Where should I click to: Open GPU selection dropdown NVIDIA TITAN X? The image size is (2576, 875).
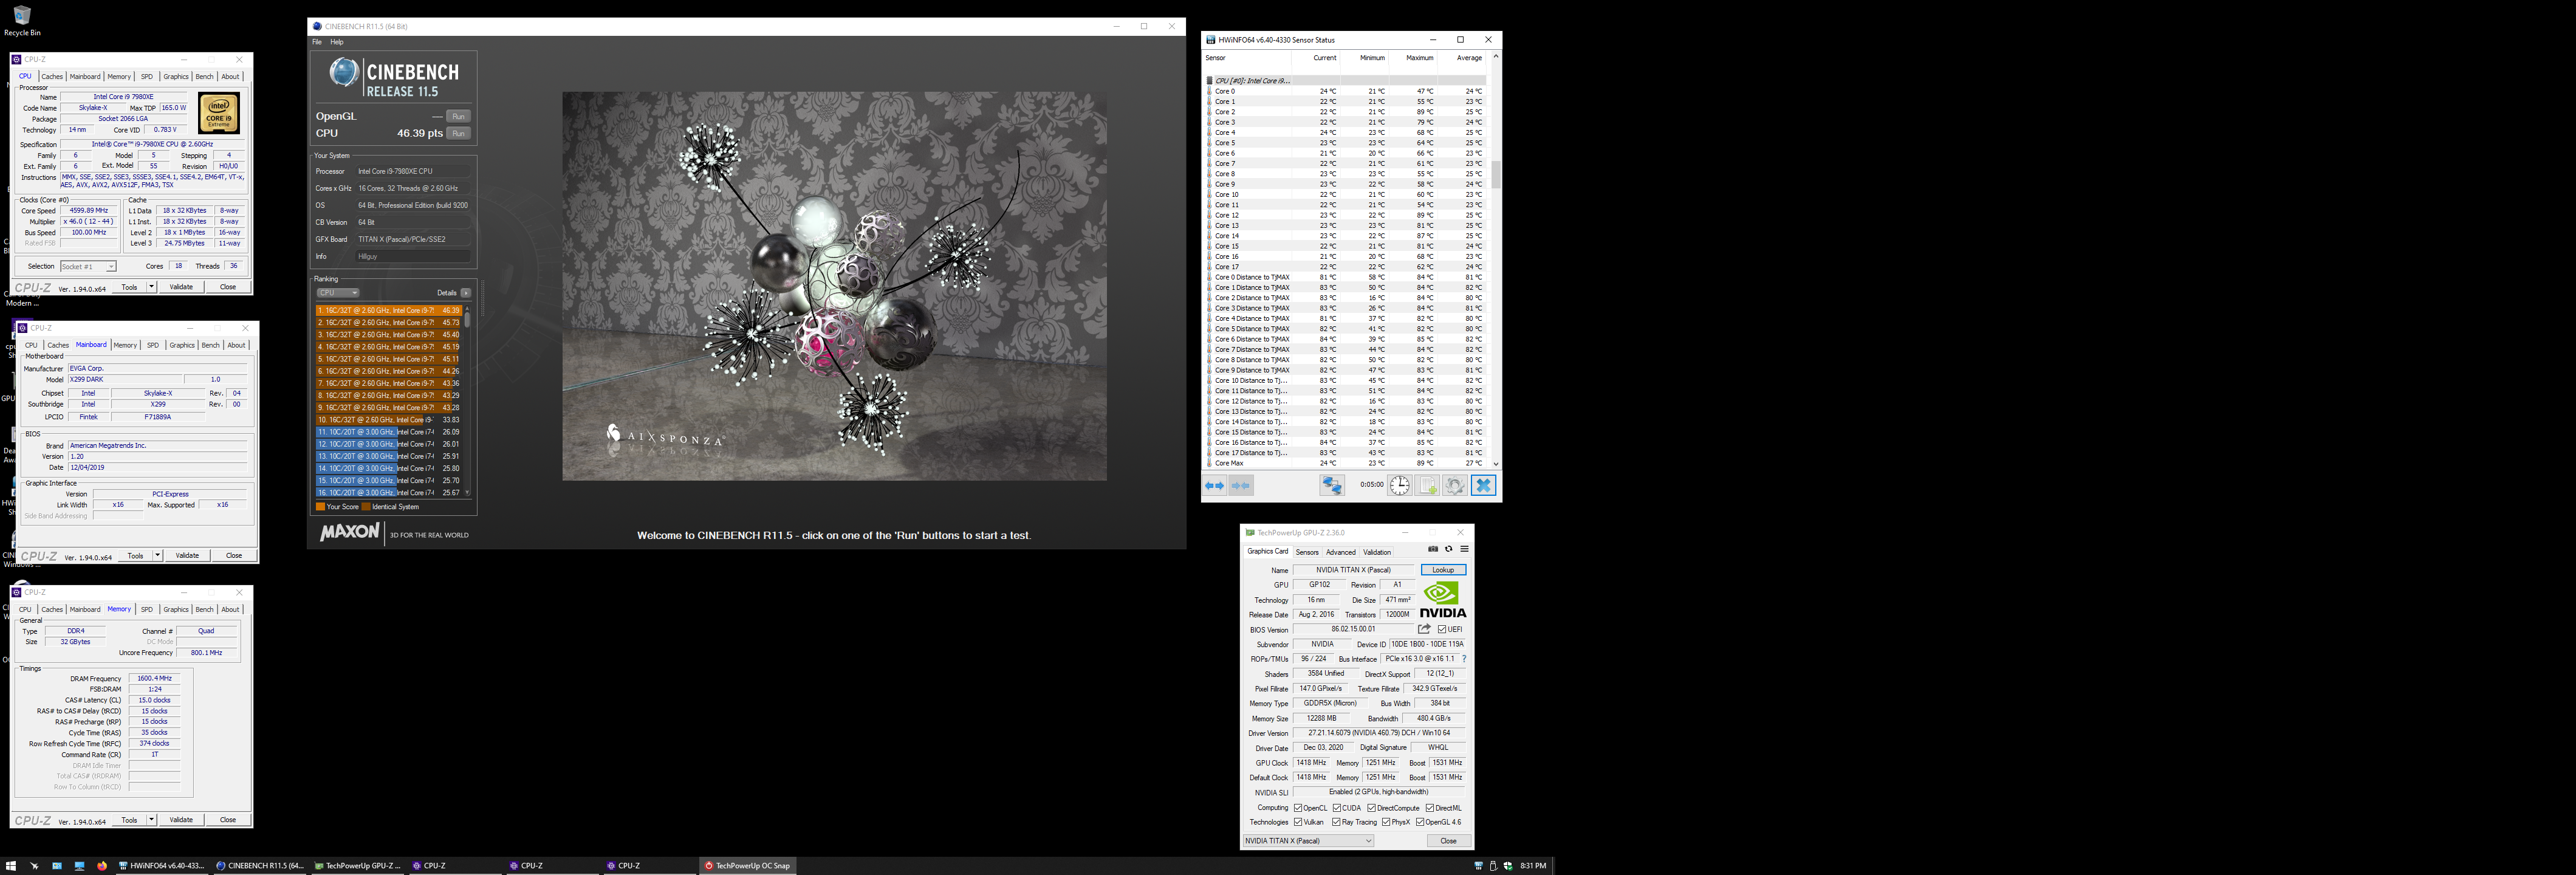click(x=1308, y=841)
